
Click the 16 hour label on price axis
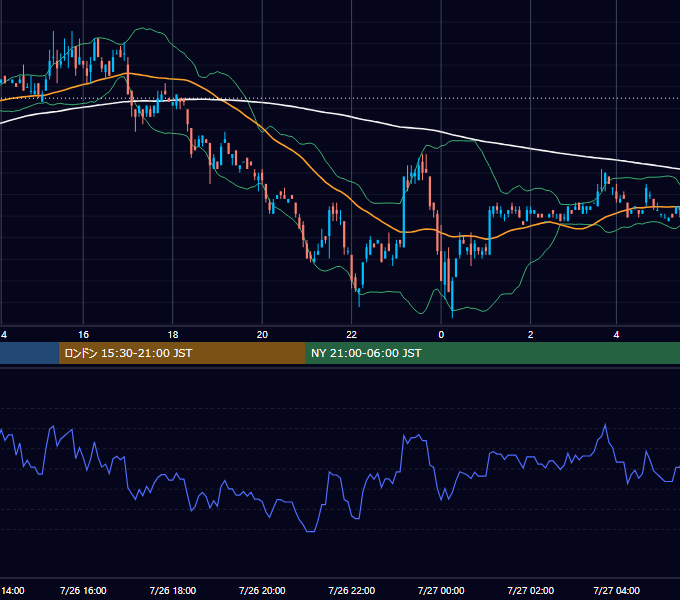83,335
